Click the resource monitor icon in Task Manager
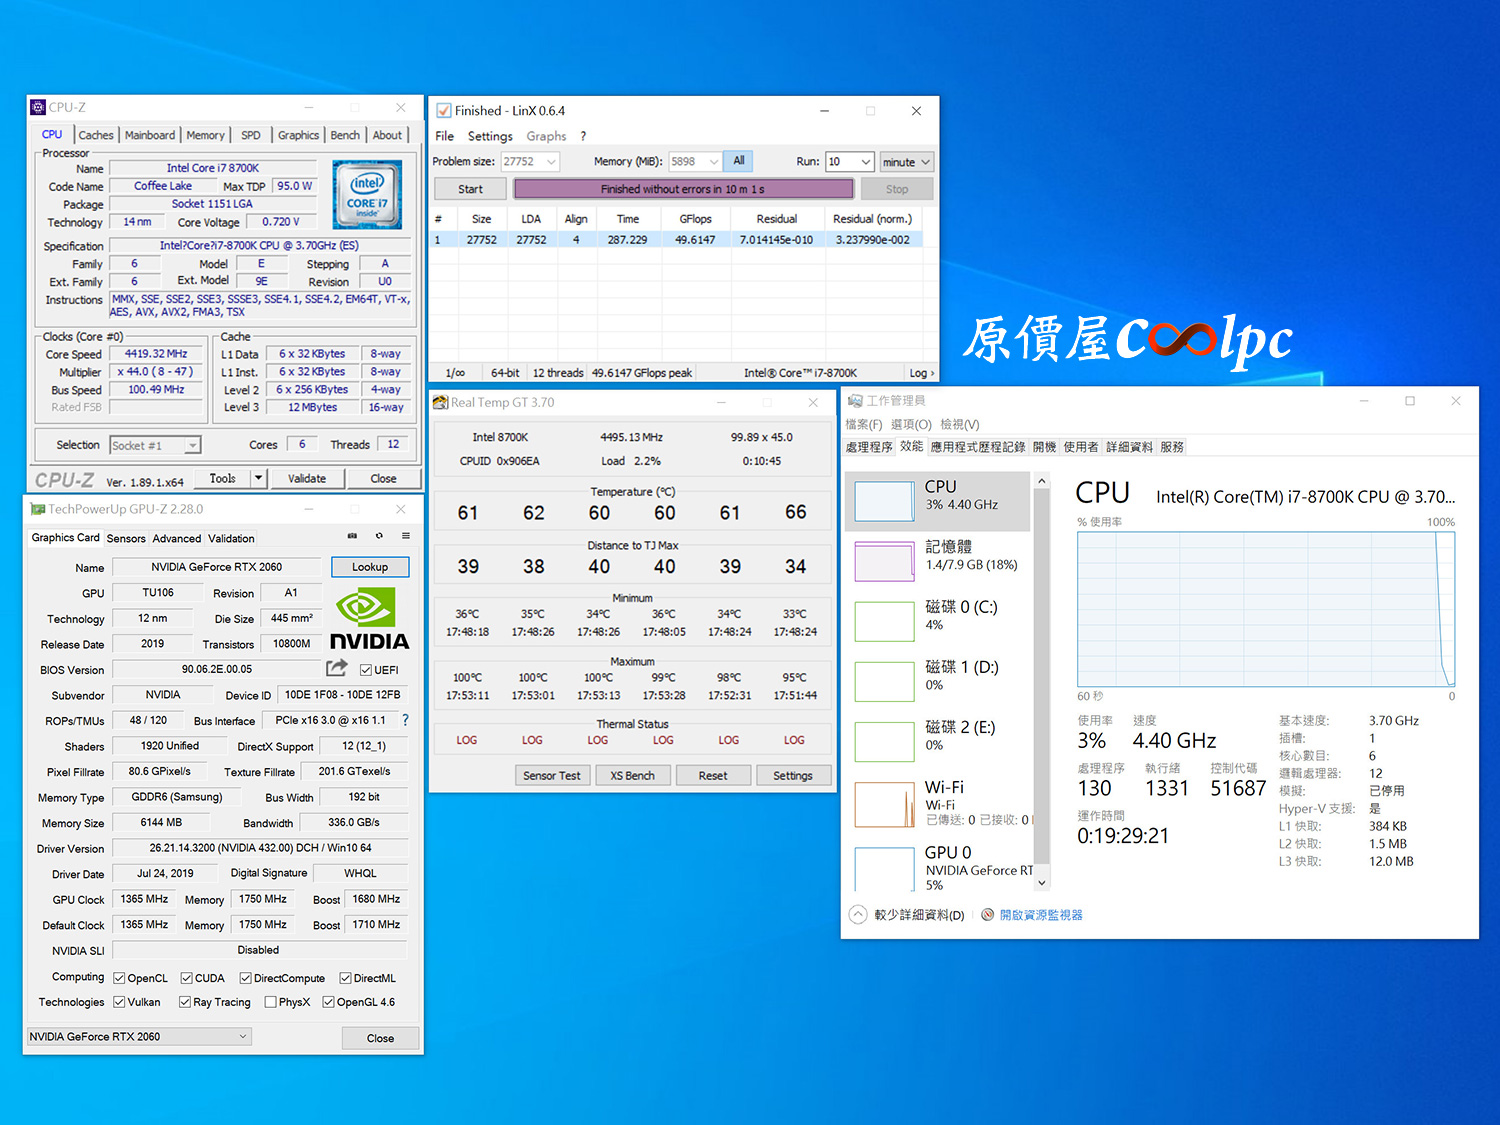Viewport: 1500px width, 1125px height. point(988,915)
